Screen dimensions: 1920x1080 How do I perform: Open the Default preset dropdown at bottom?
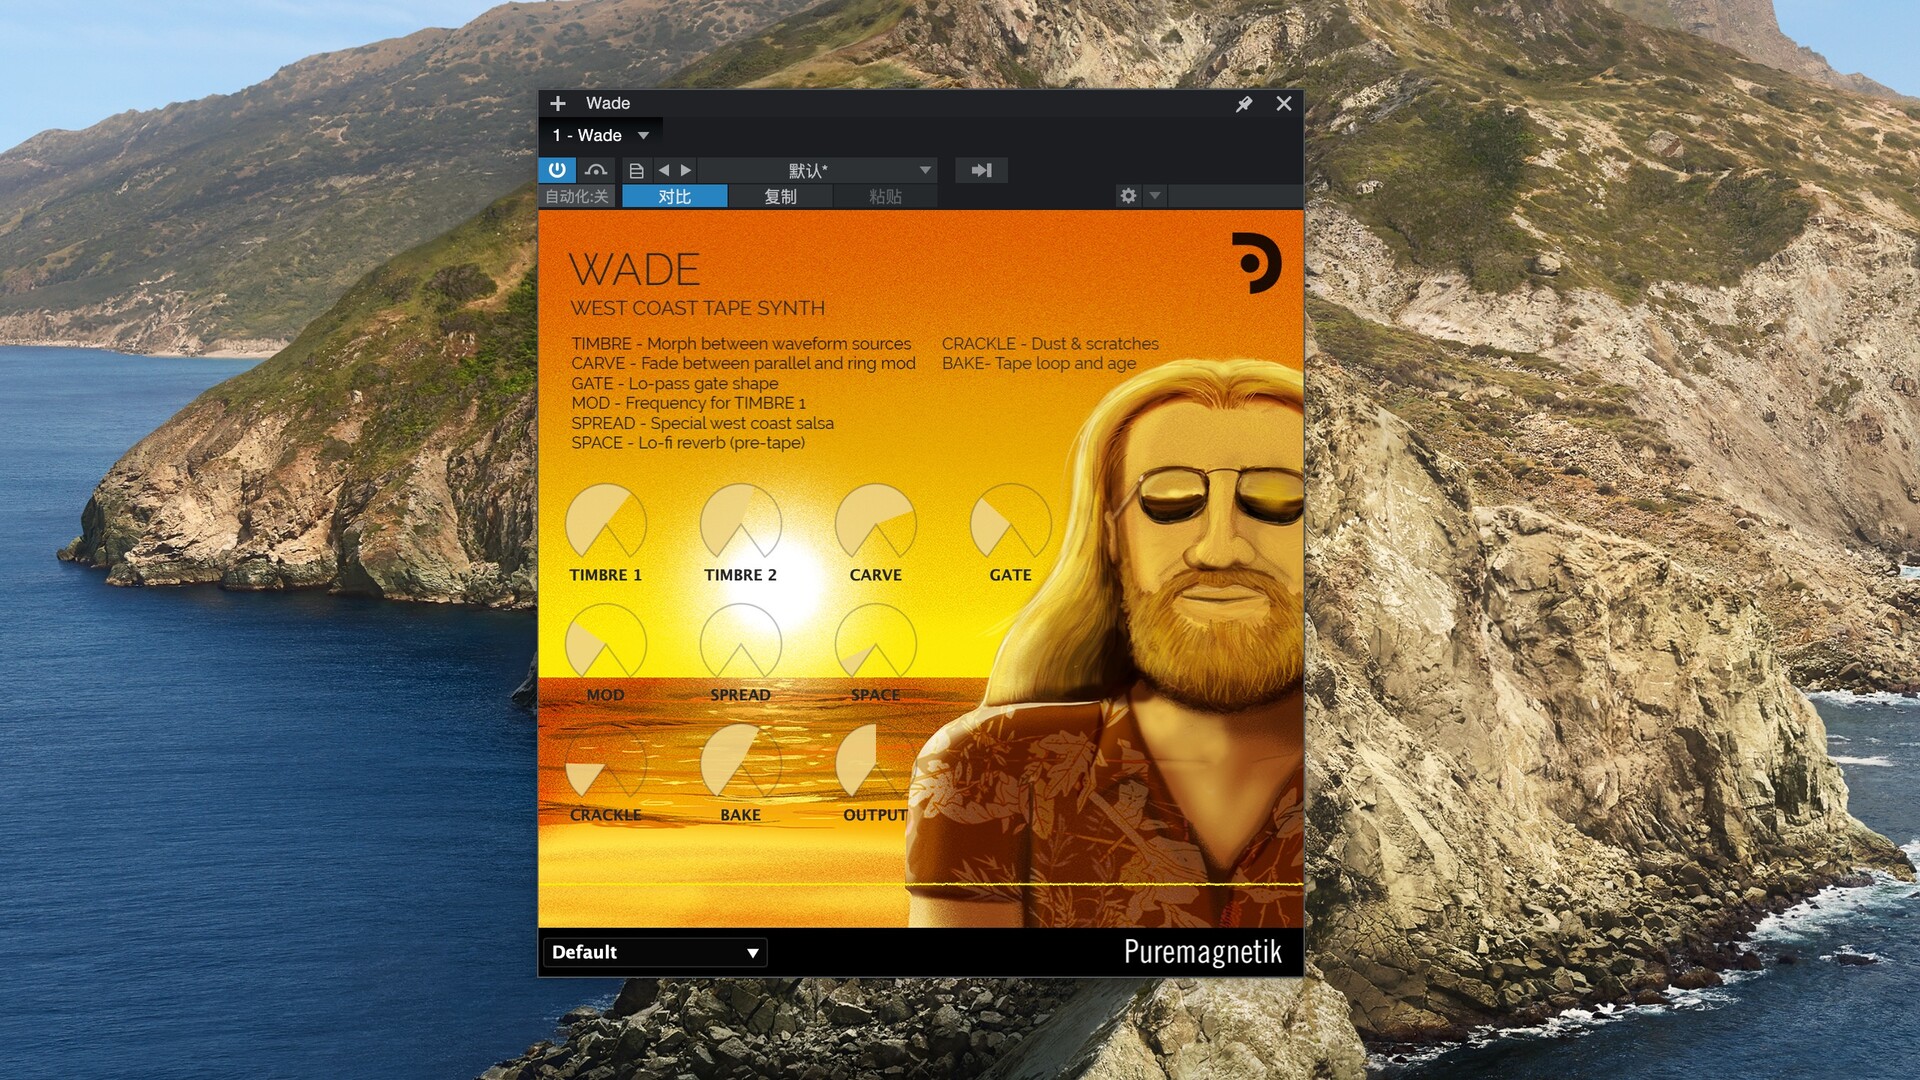[655, 952]
